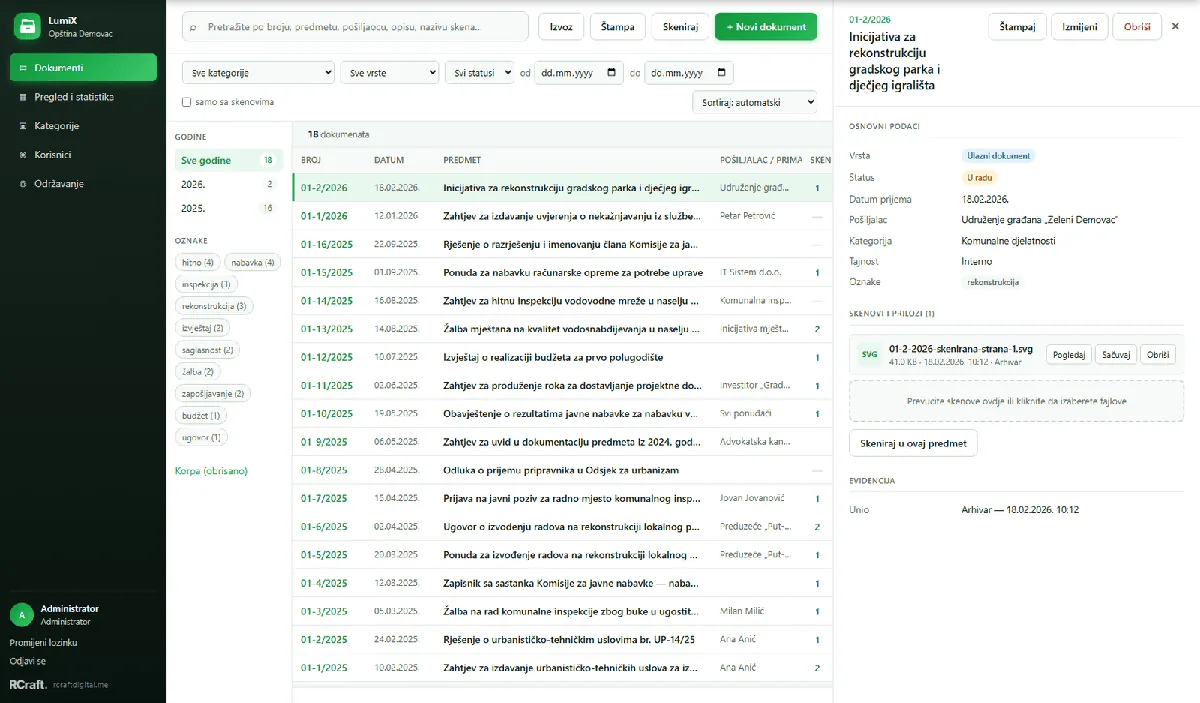Screen dimensions: 1200x703
Task: Open the Korpa (obrisano) link
Action: pos(211,470)
